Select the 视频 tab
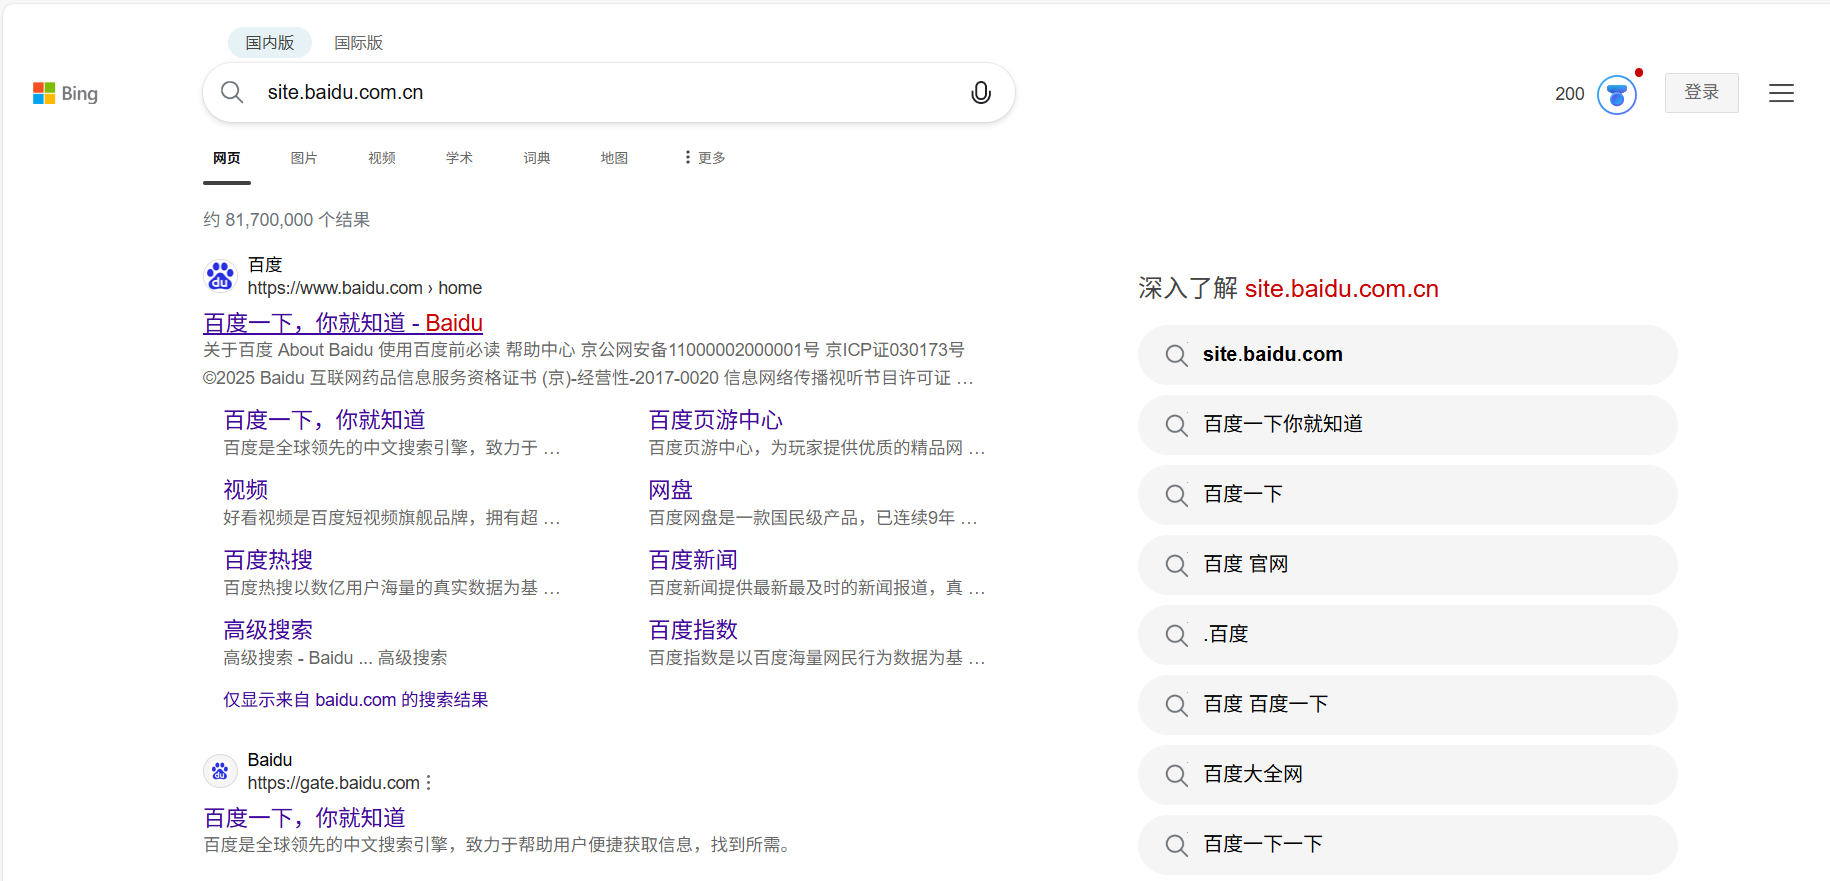This screenshot has width=1830, height=881. [x=382, y=157]
